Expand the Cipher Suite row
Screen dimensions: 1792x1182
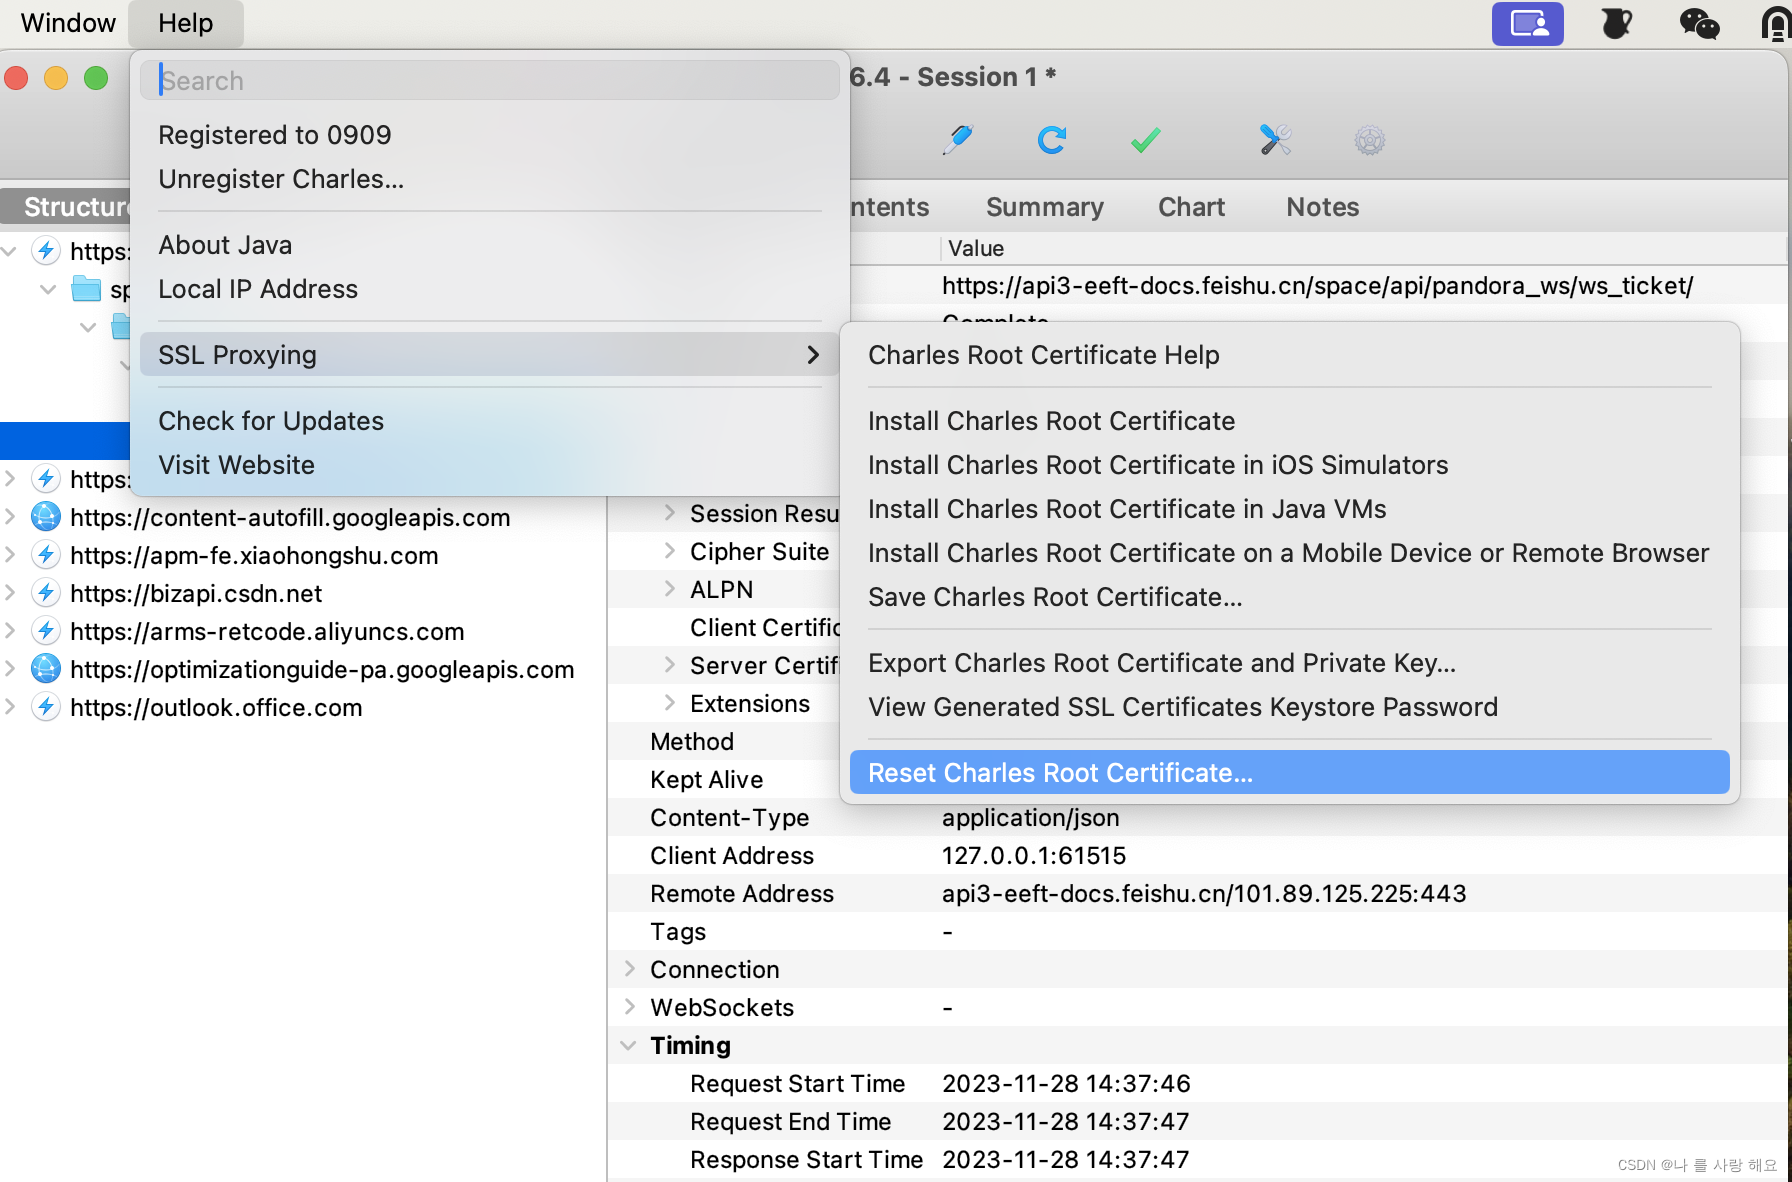[670, 551]
